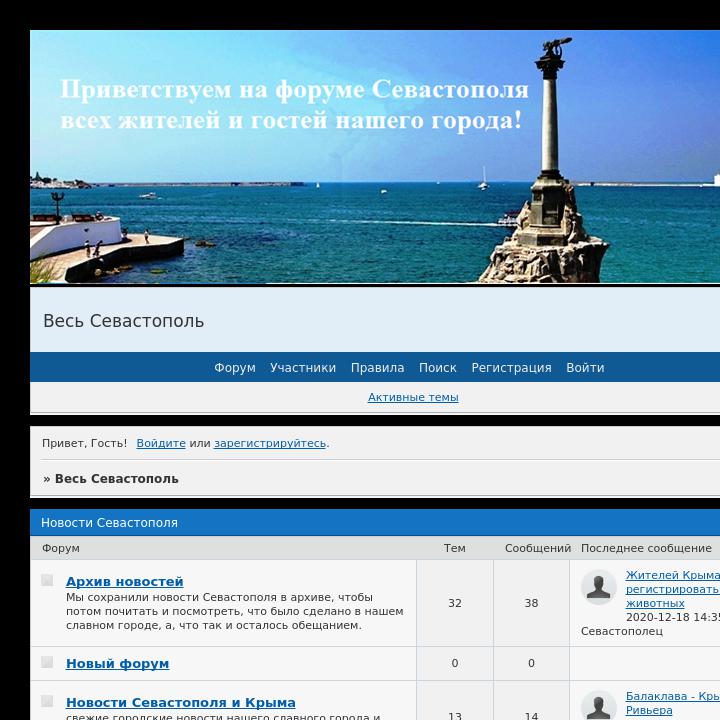The height and width of the screenshot is (720, 720).
Task: Open the Поиск menu item
Action: (438, 368)
